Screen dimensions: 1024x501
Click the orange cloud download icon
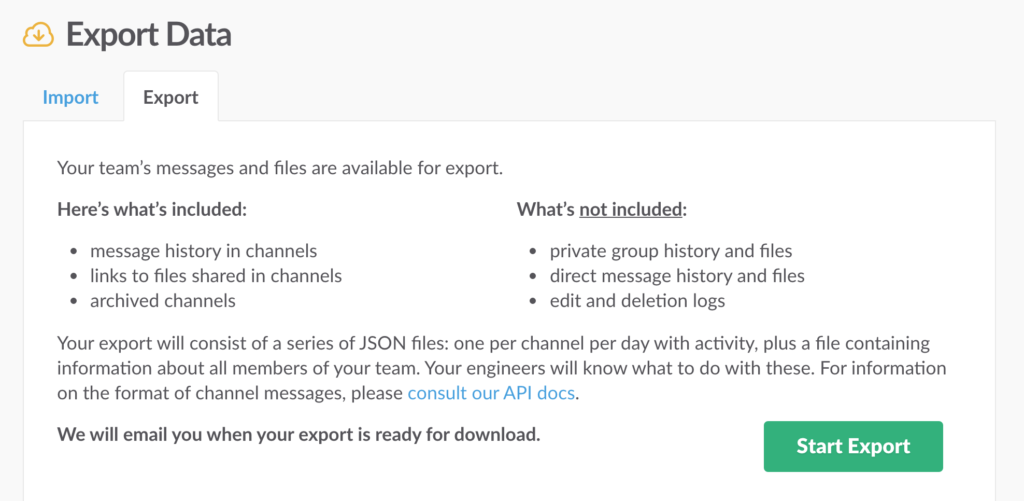tap(38, 34)
